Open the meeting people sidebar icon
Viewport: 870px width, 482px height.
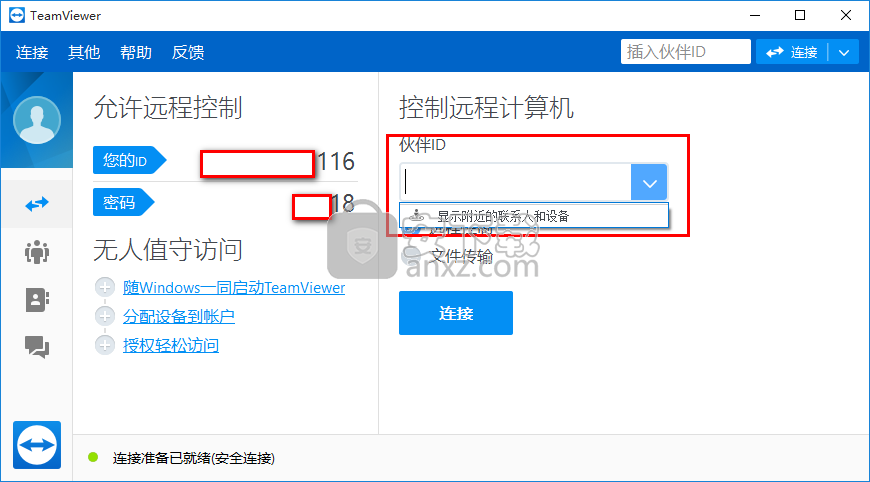[x=37, y=252]
